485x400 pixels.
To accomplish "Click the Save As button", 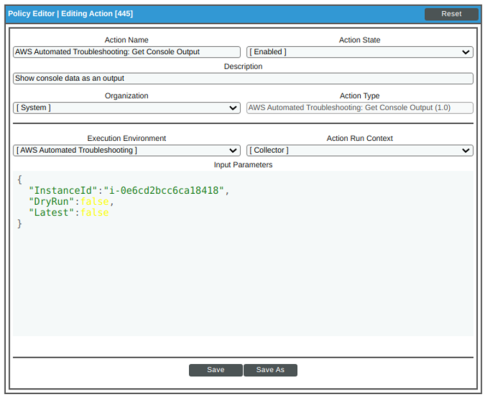I will point(270,370).
